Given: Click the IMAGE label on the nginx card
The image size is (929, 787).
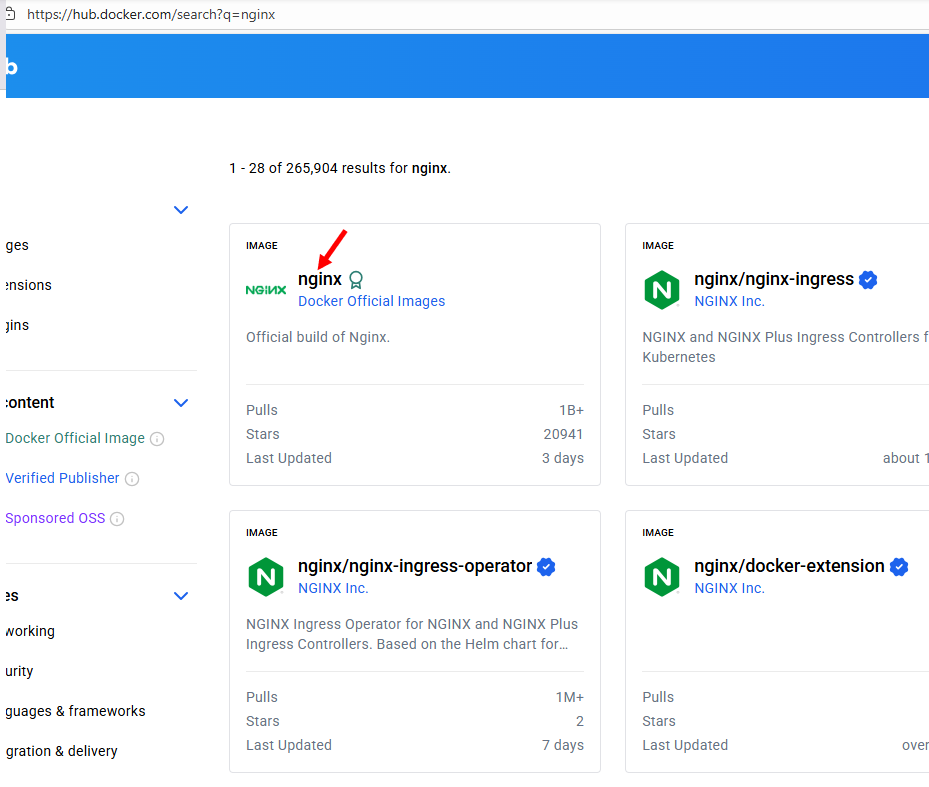Looking at the screenshot, I should tap(262, 245).
